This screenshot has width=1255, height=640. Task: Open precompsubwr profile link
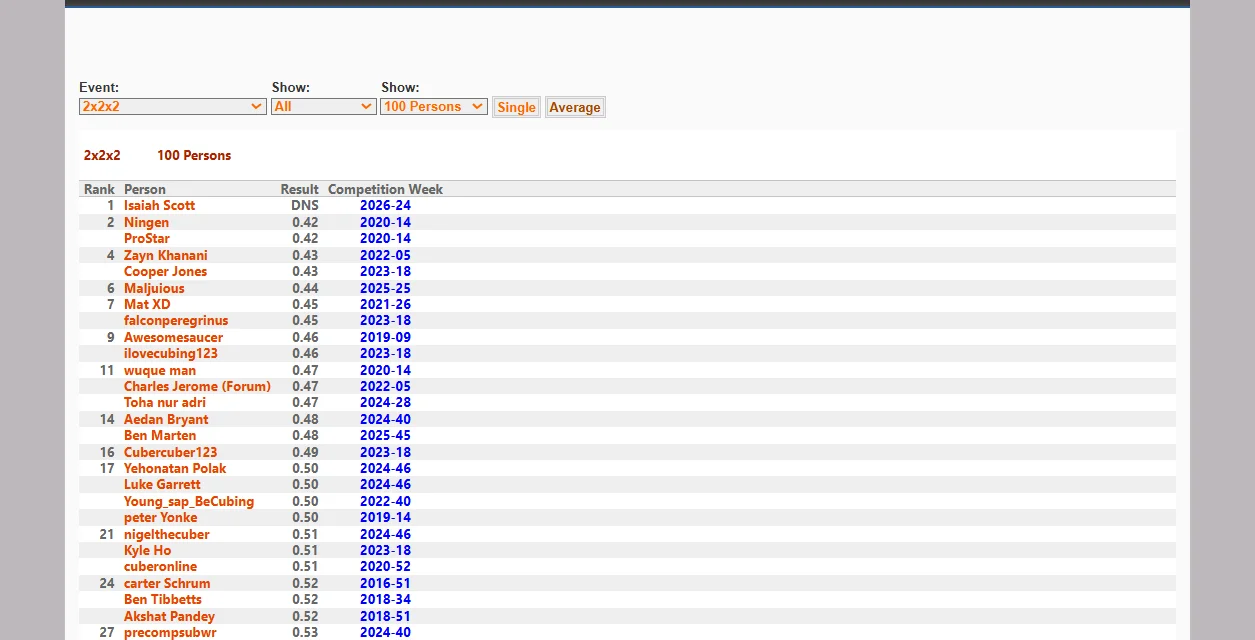[170, 633]
